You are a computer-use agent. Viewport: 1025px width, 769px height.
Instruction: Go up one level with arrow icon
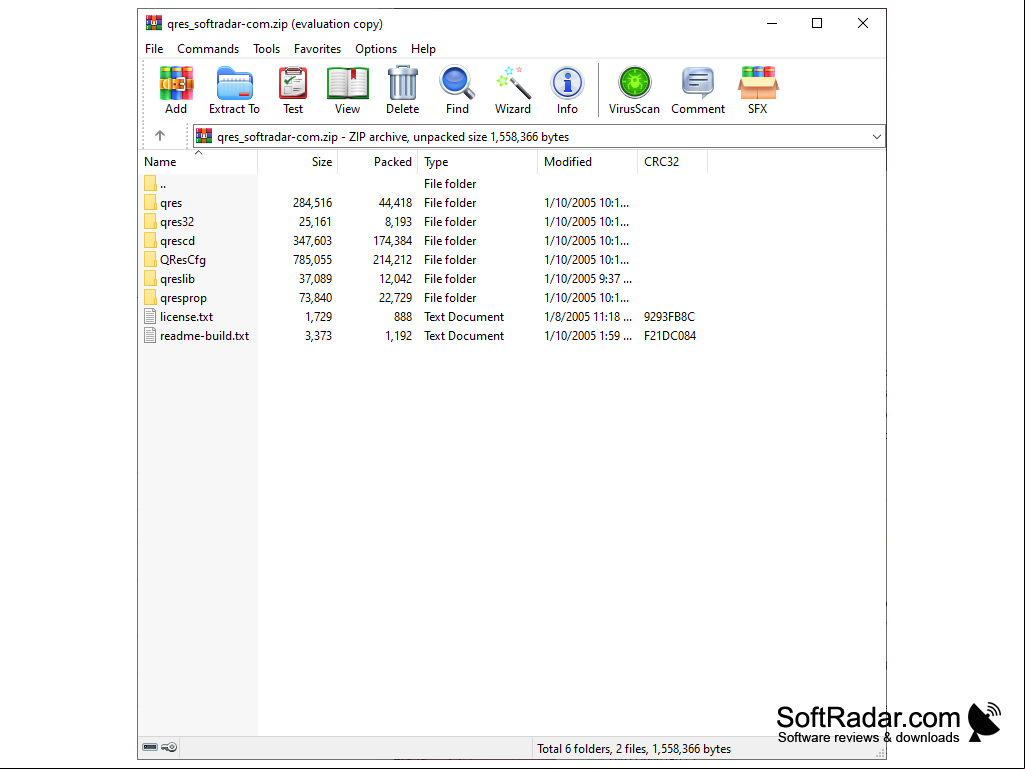160,135
